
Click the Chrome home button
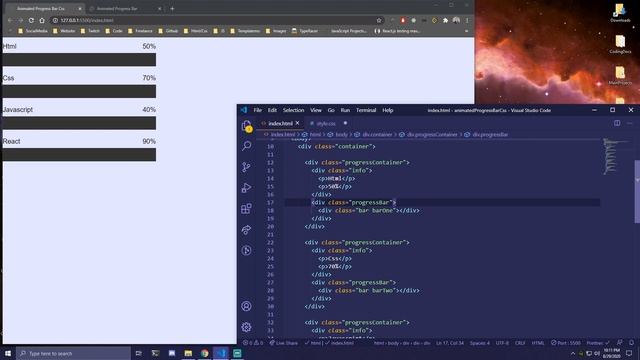[x=42, y=20]
